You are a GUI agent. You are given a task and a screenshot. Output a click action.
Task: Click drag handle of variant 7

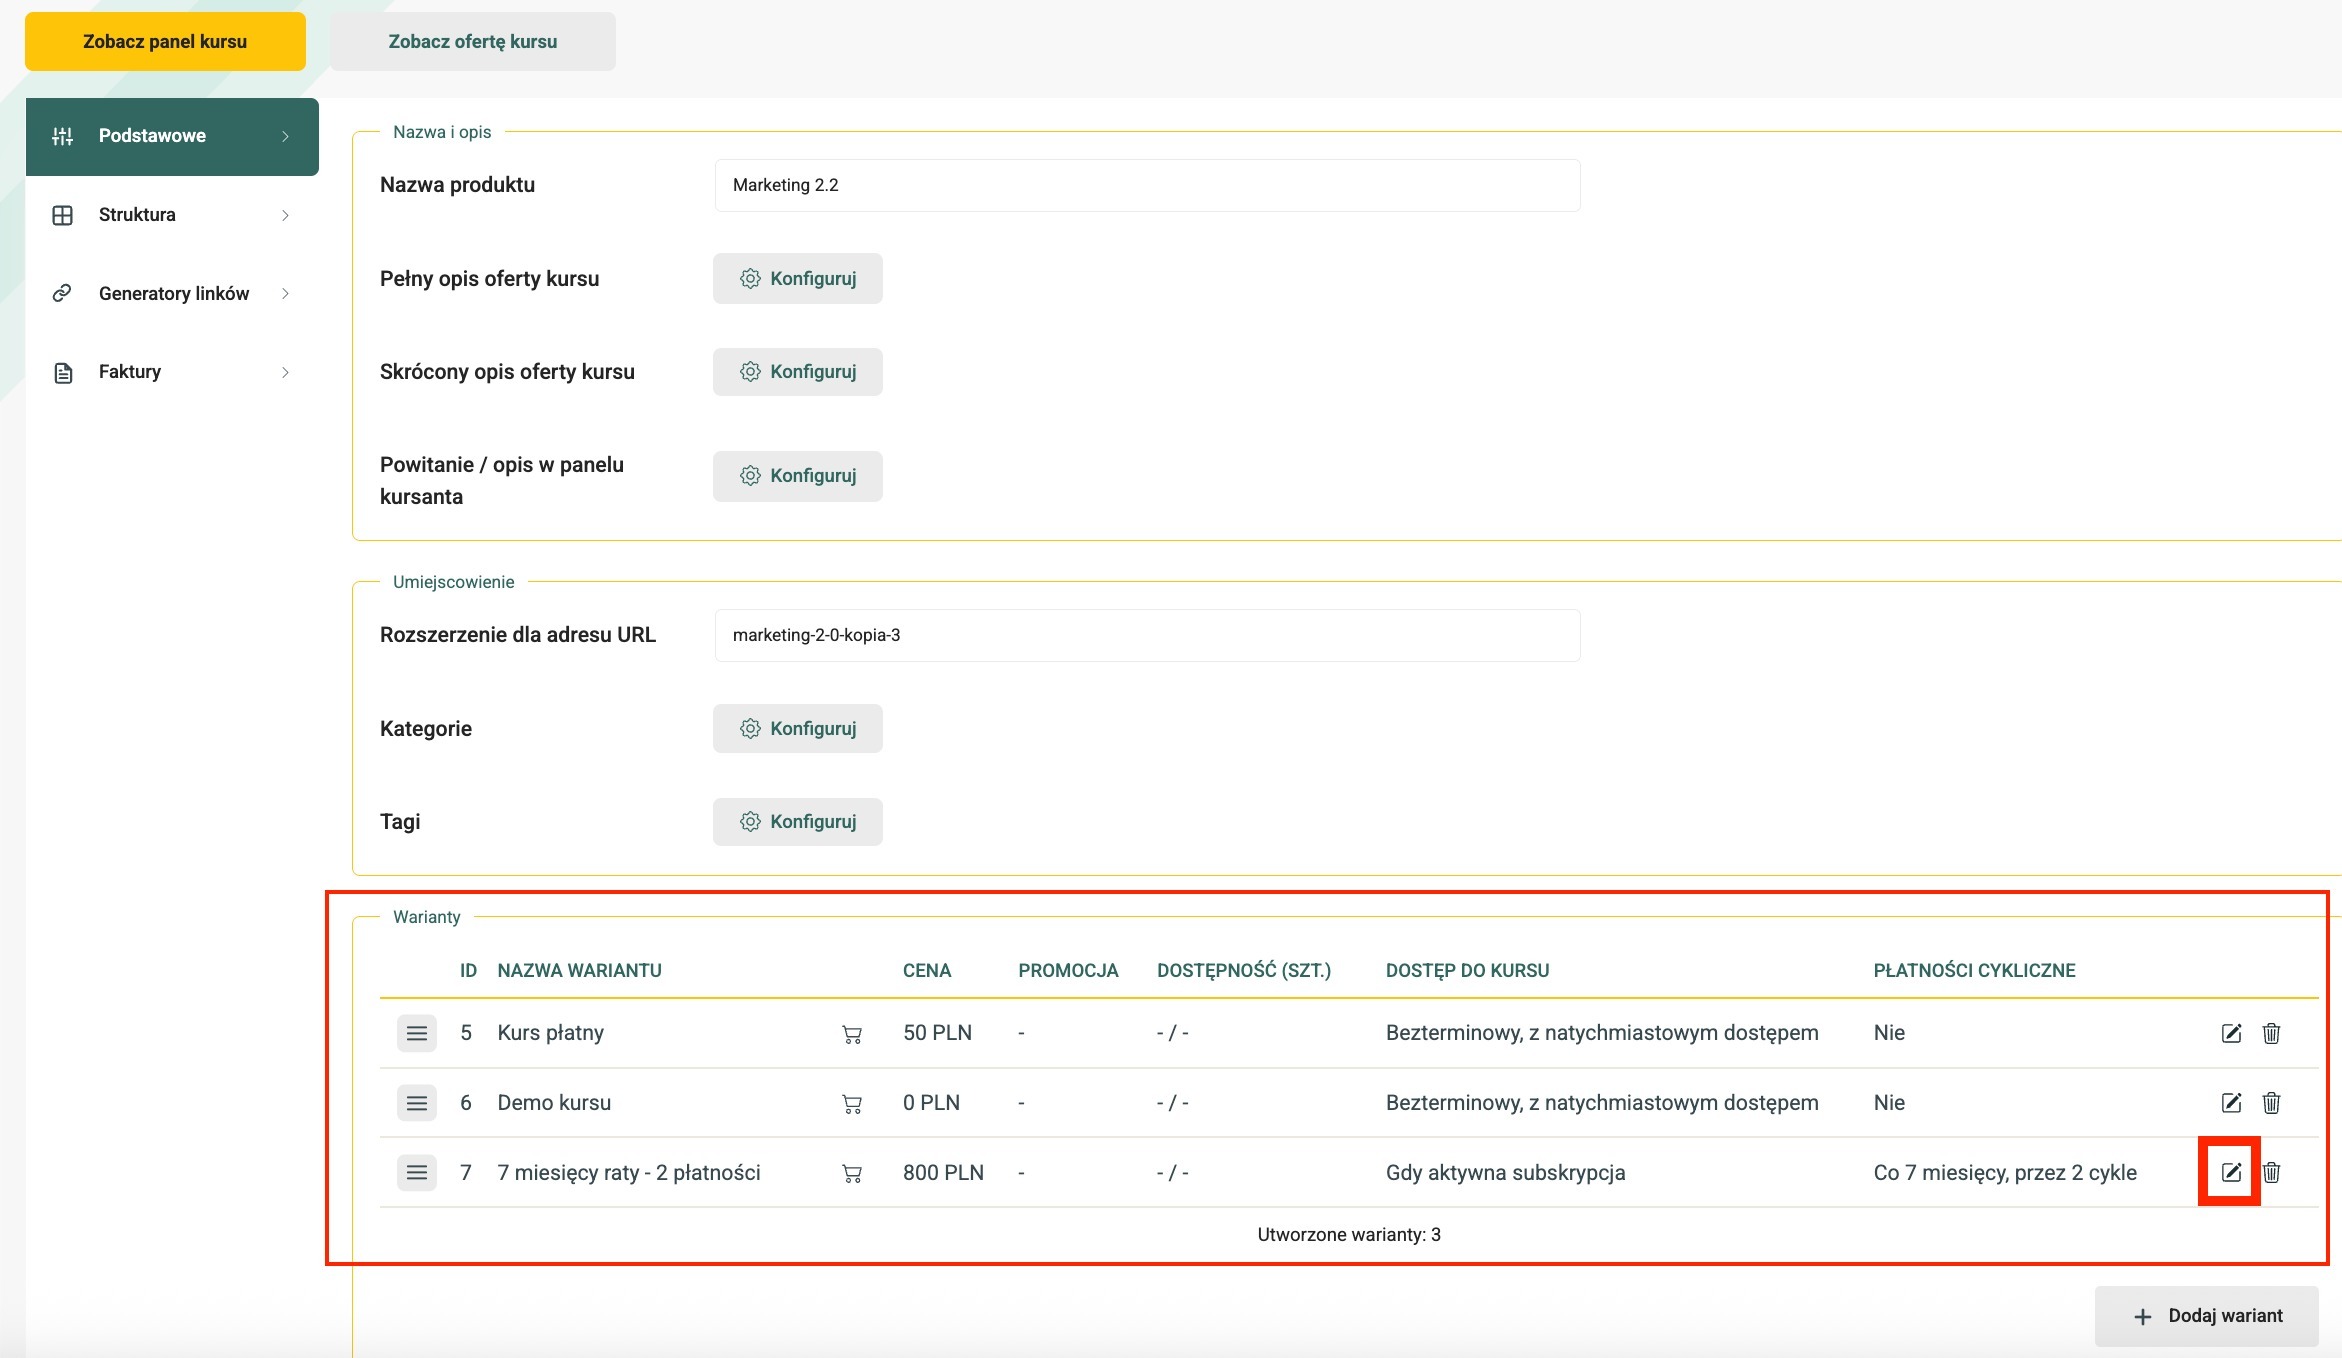417,1172
